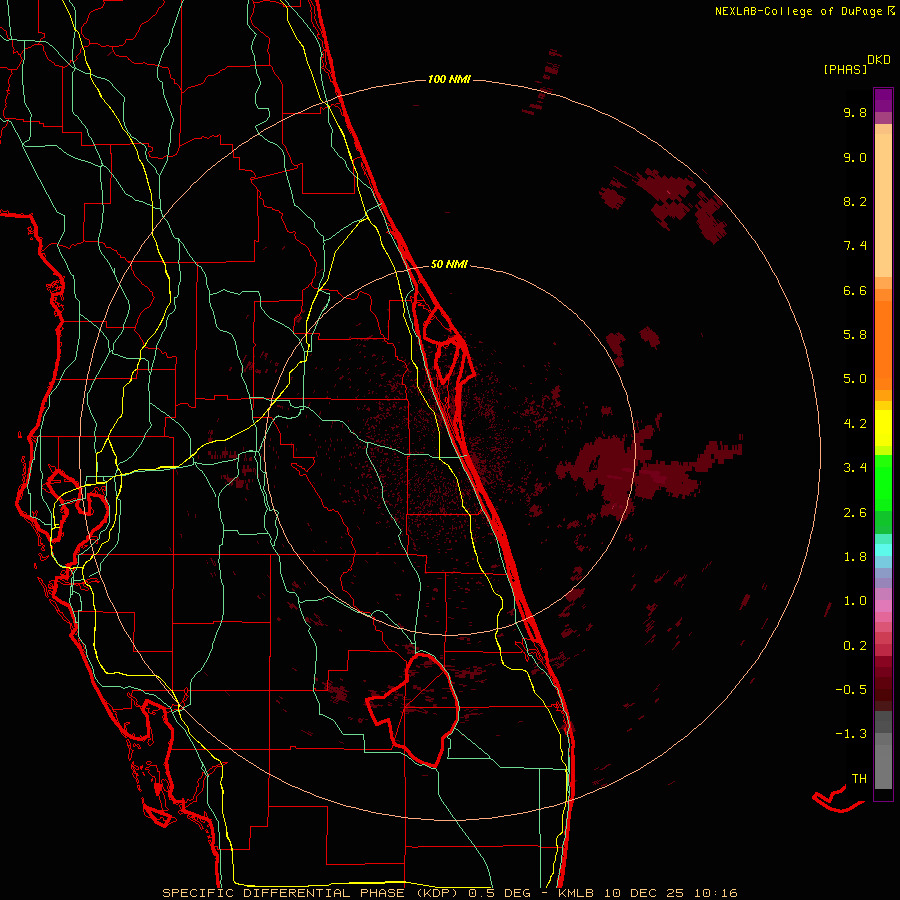Click the TH label at the legend bottom
Image resolution: width=900 pixels, height=900 pixels.
click(x=859, y=778)
